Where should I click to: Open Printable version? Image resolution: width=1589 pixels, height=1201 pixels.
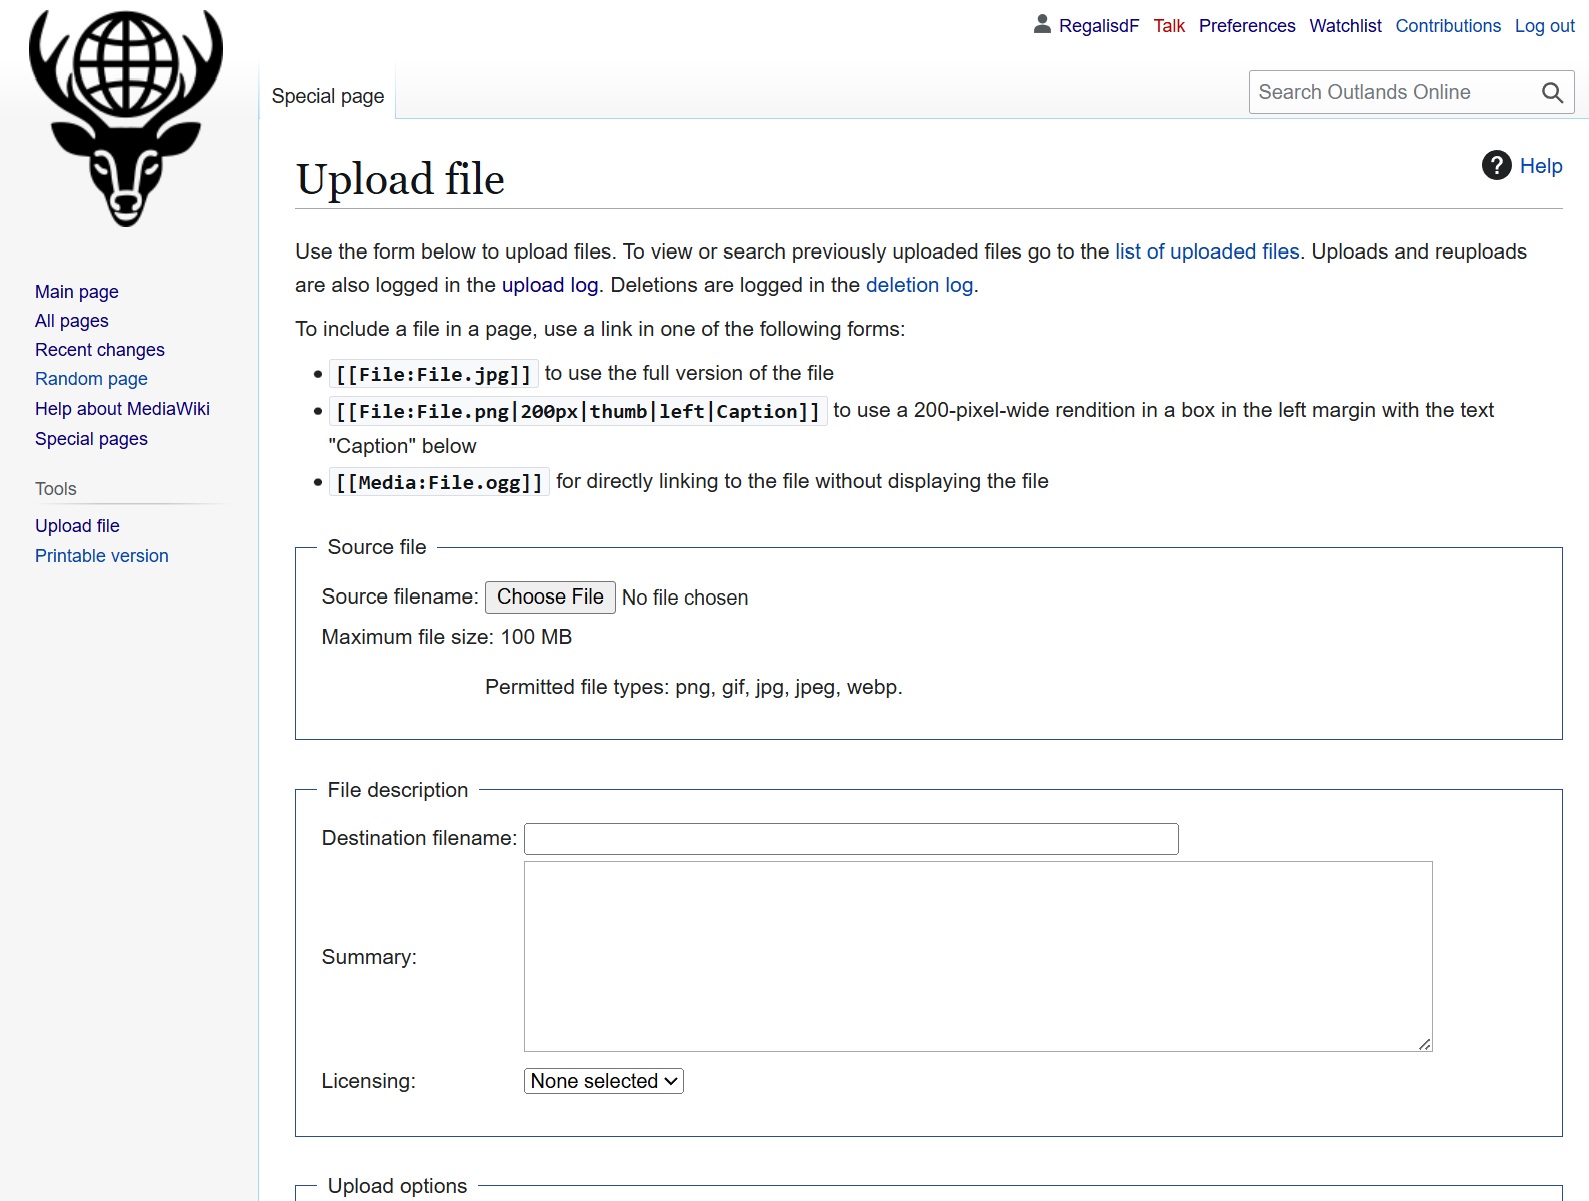(102, 556)
